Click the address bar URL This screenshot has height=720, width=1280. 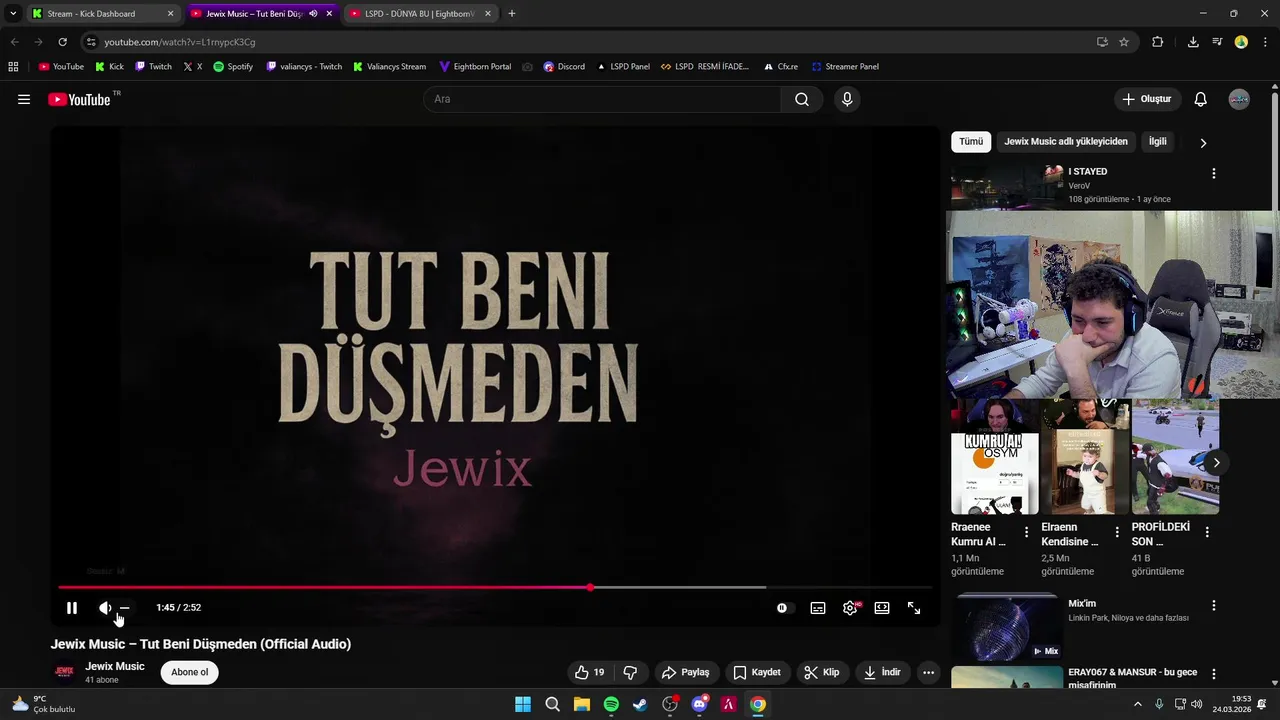click(x=180, y=42)
